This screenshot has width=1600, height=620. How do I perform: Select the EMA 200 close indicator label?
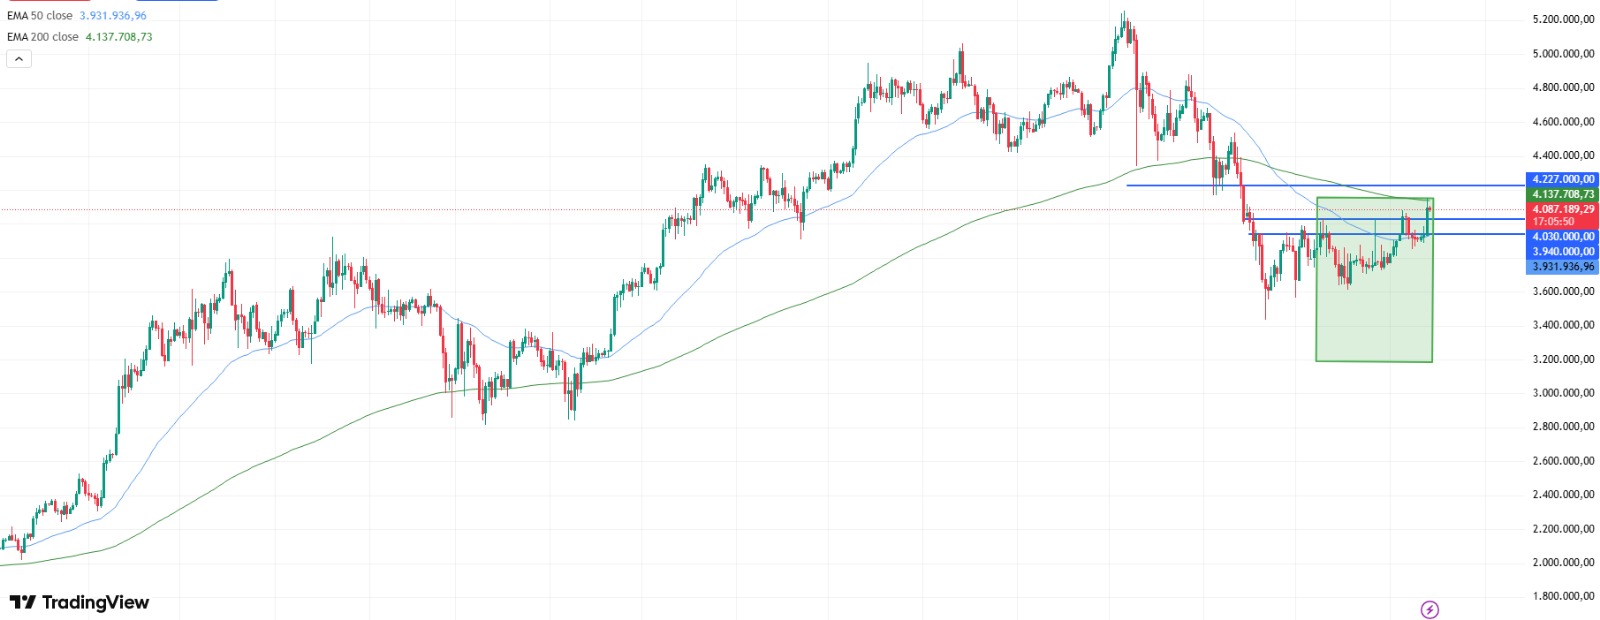click(x=43, y=37)
